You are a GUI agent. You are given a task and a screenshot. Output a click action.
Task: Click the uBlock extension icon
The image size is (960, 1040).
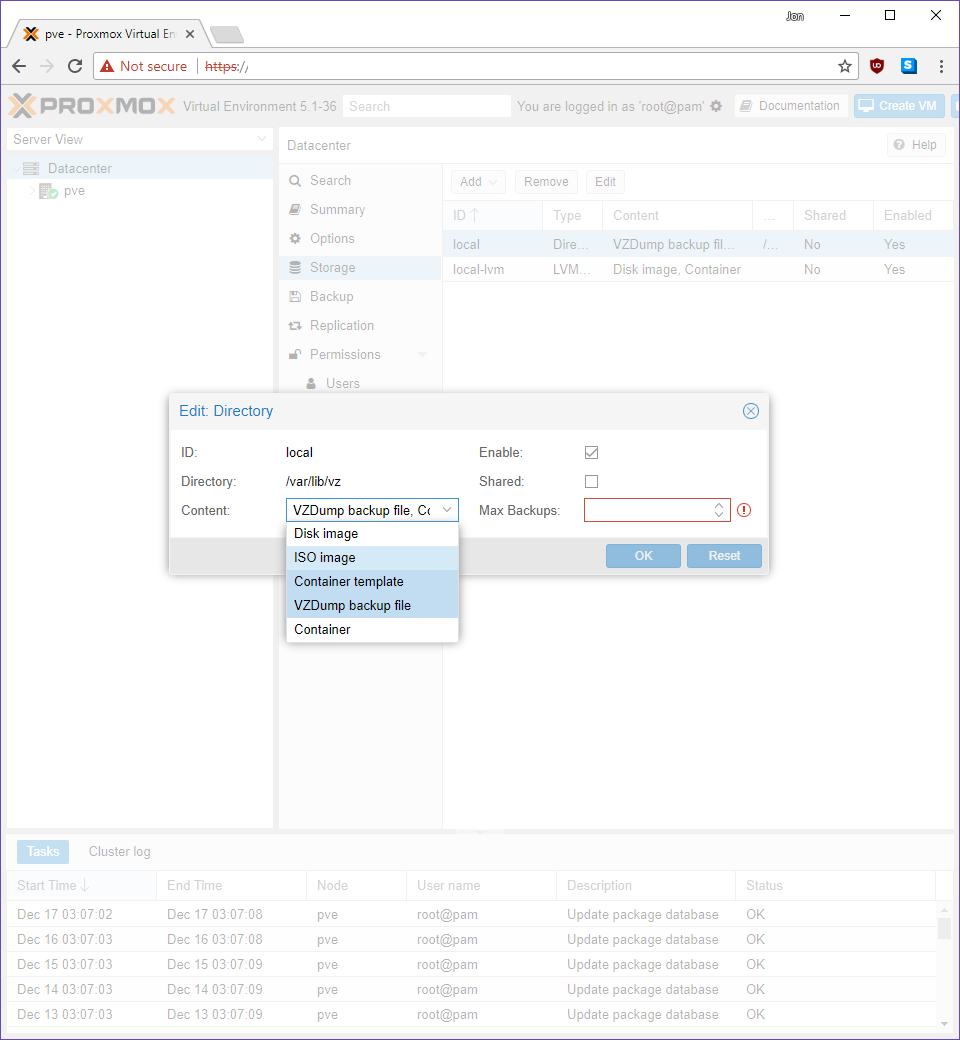877,66
